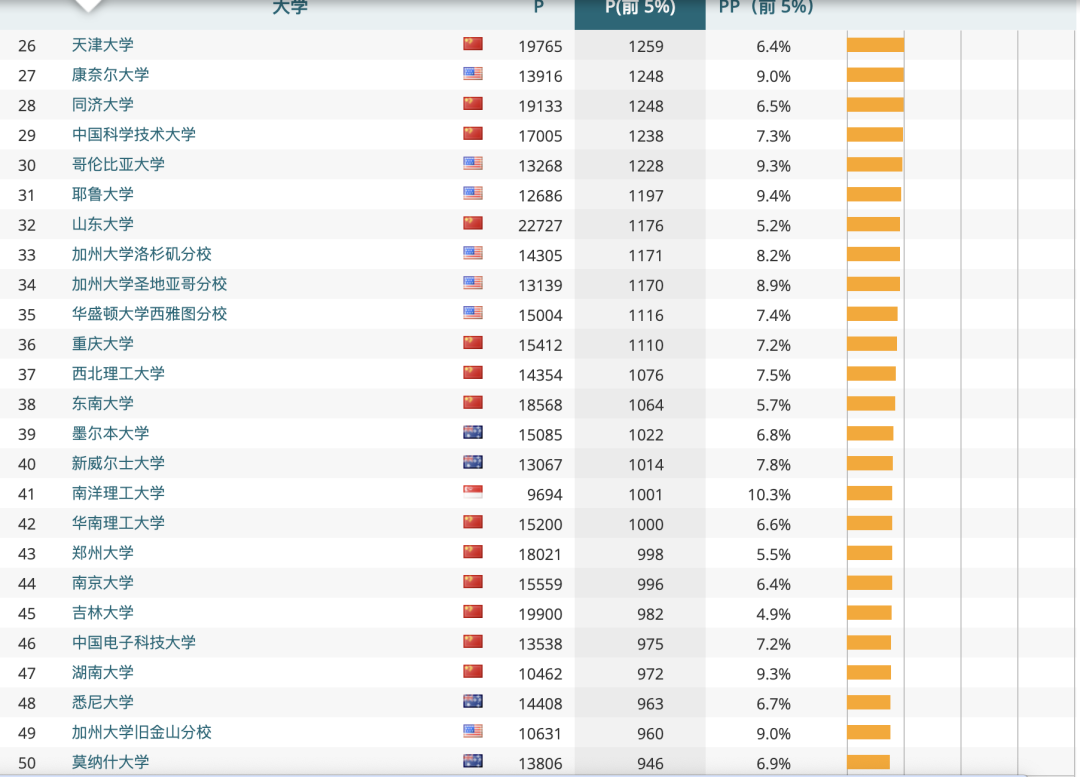The height and width of the screenshot is (777, 1080).
Task: Open the 哥伦比亚大学 link
Action: (118, 165)
